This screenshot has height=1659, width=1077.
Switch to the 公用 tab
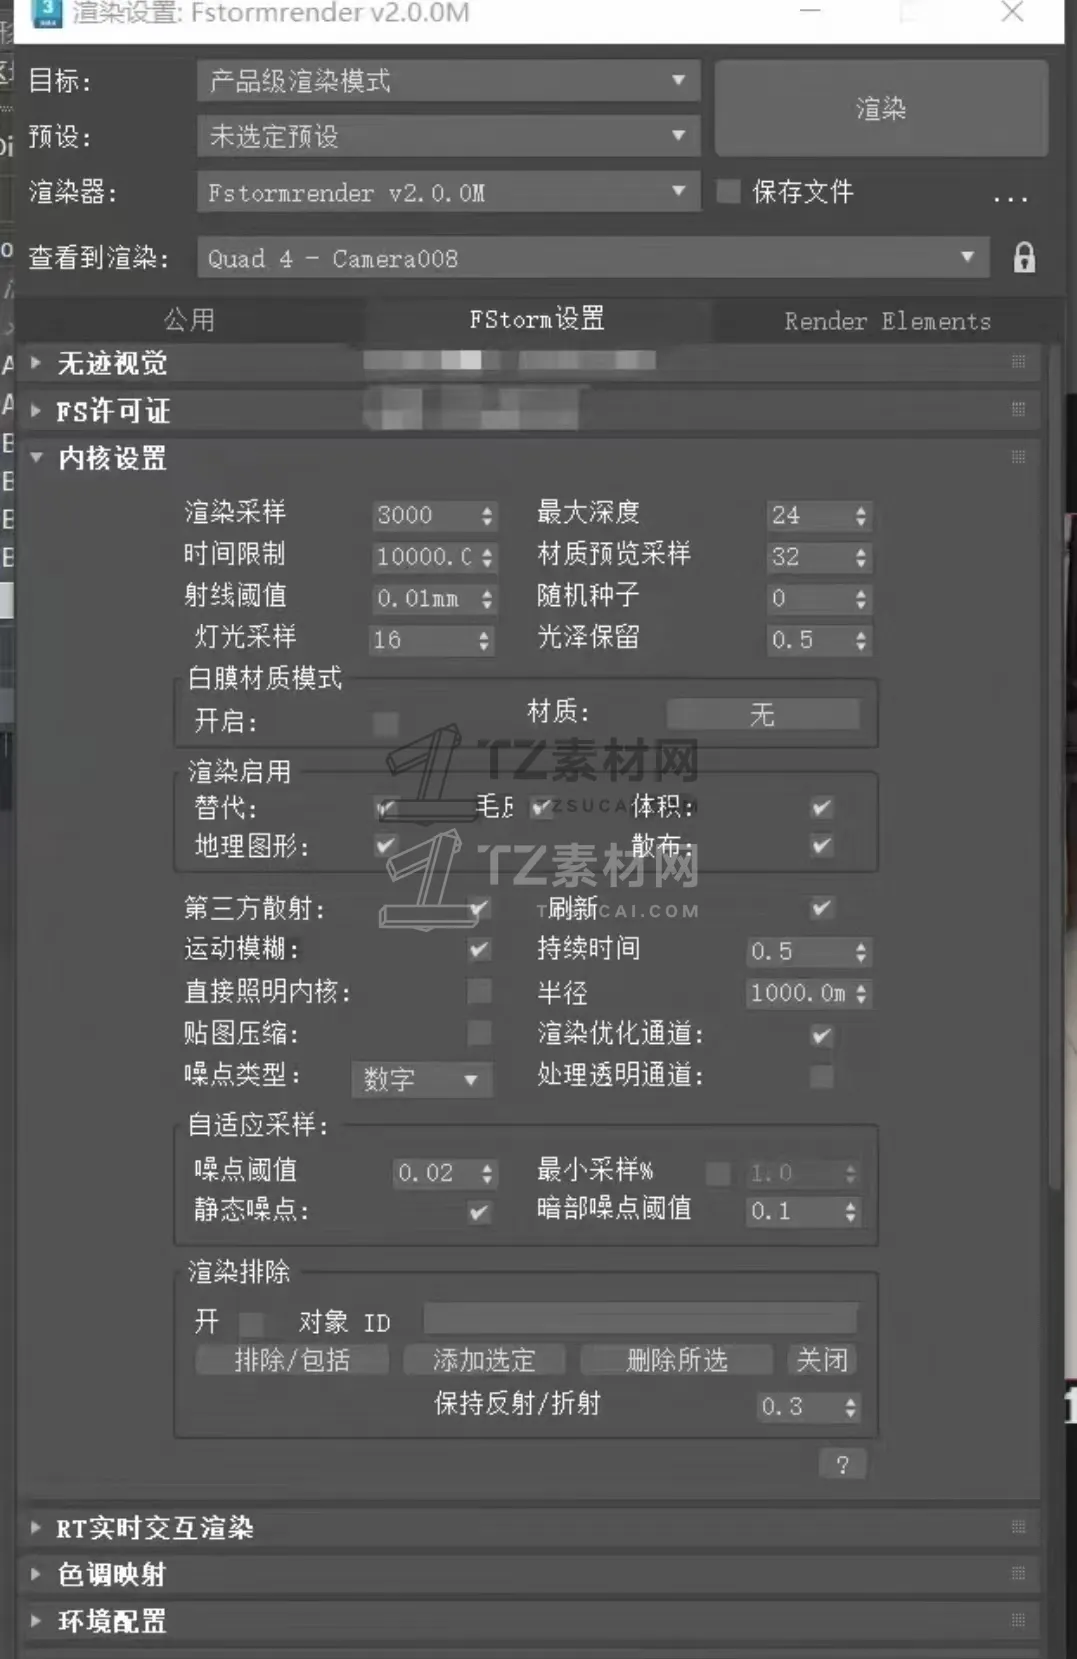pyautogui.click(x=190, y=320)
